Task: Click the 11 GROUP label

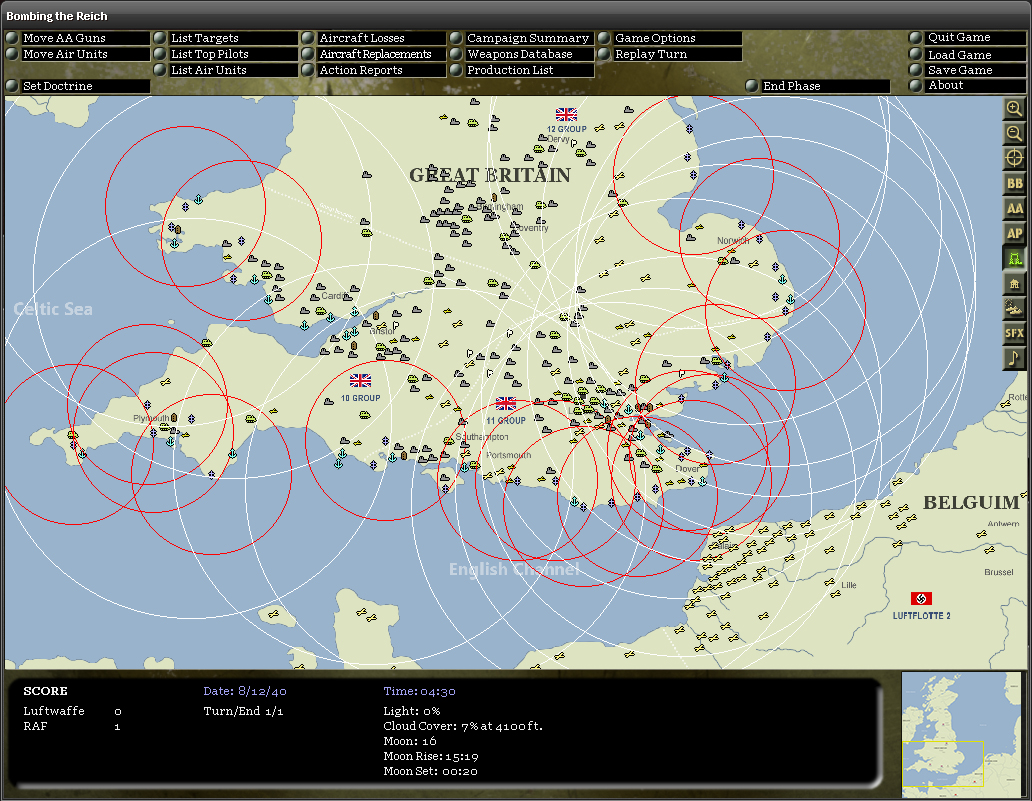Action: (x=505, y=421)
